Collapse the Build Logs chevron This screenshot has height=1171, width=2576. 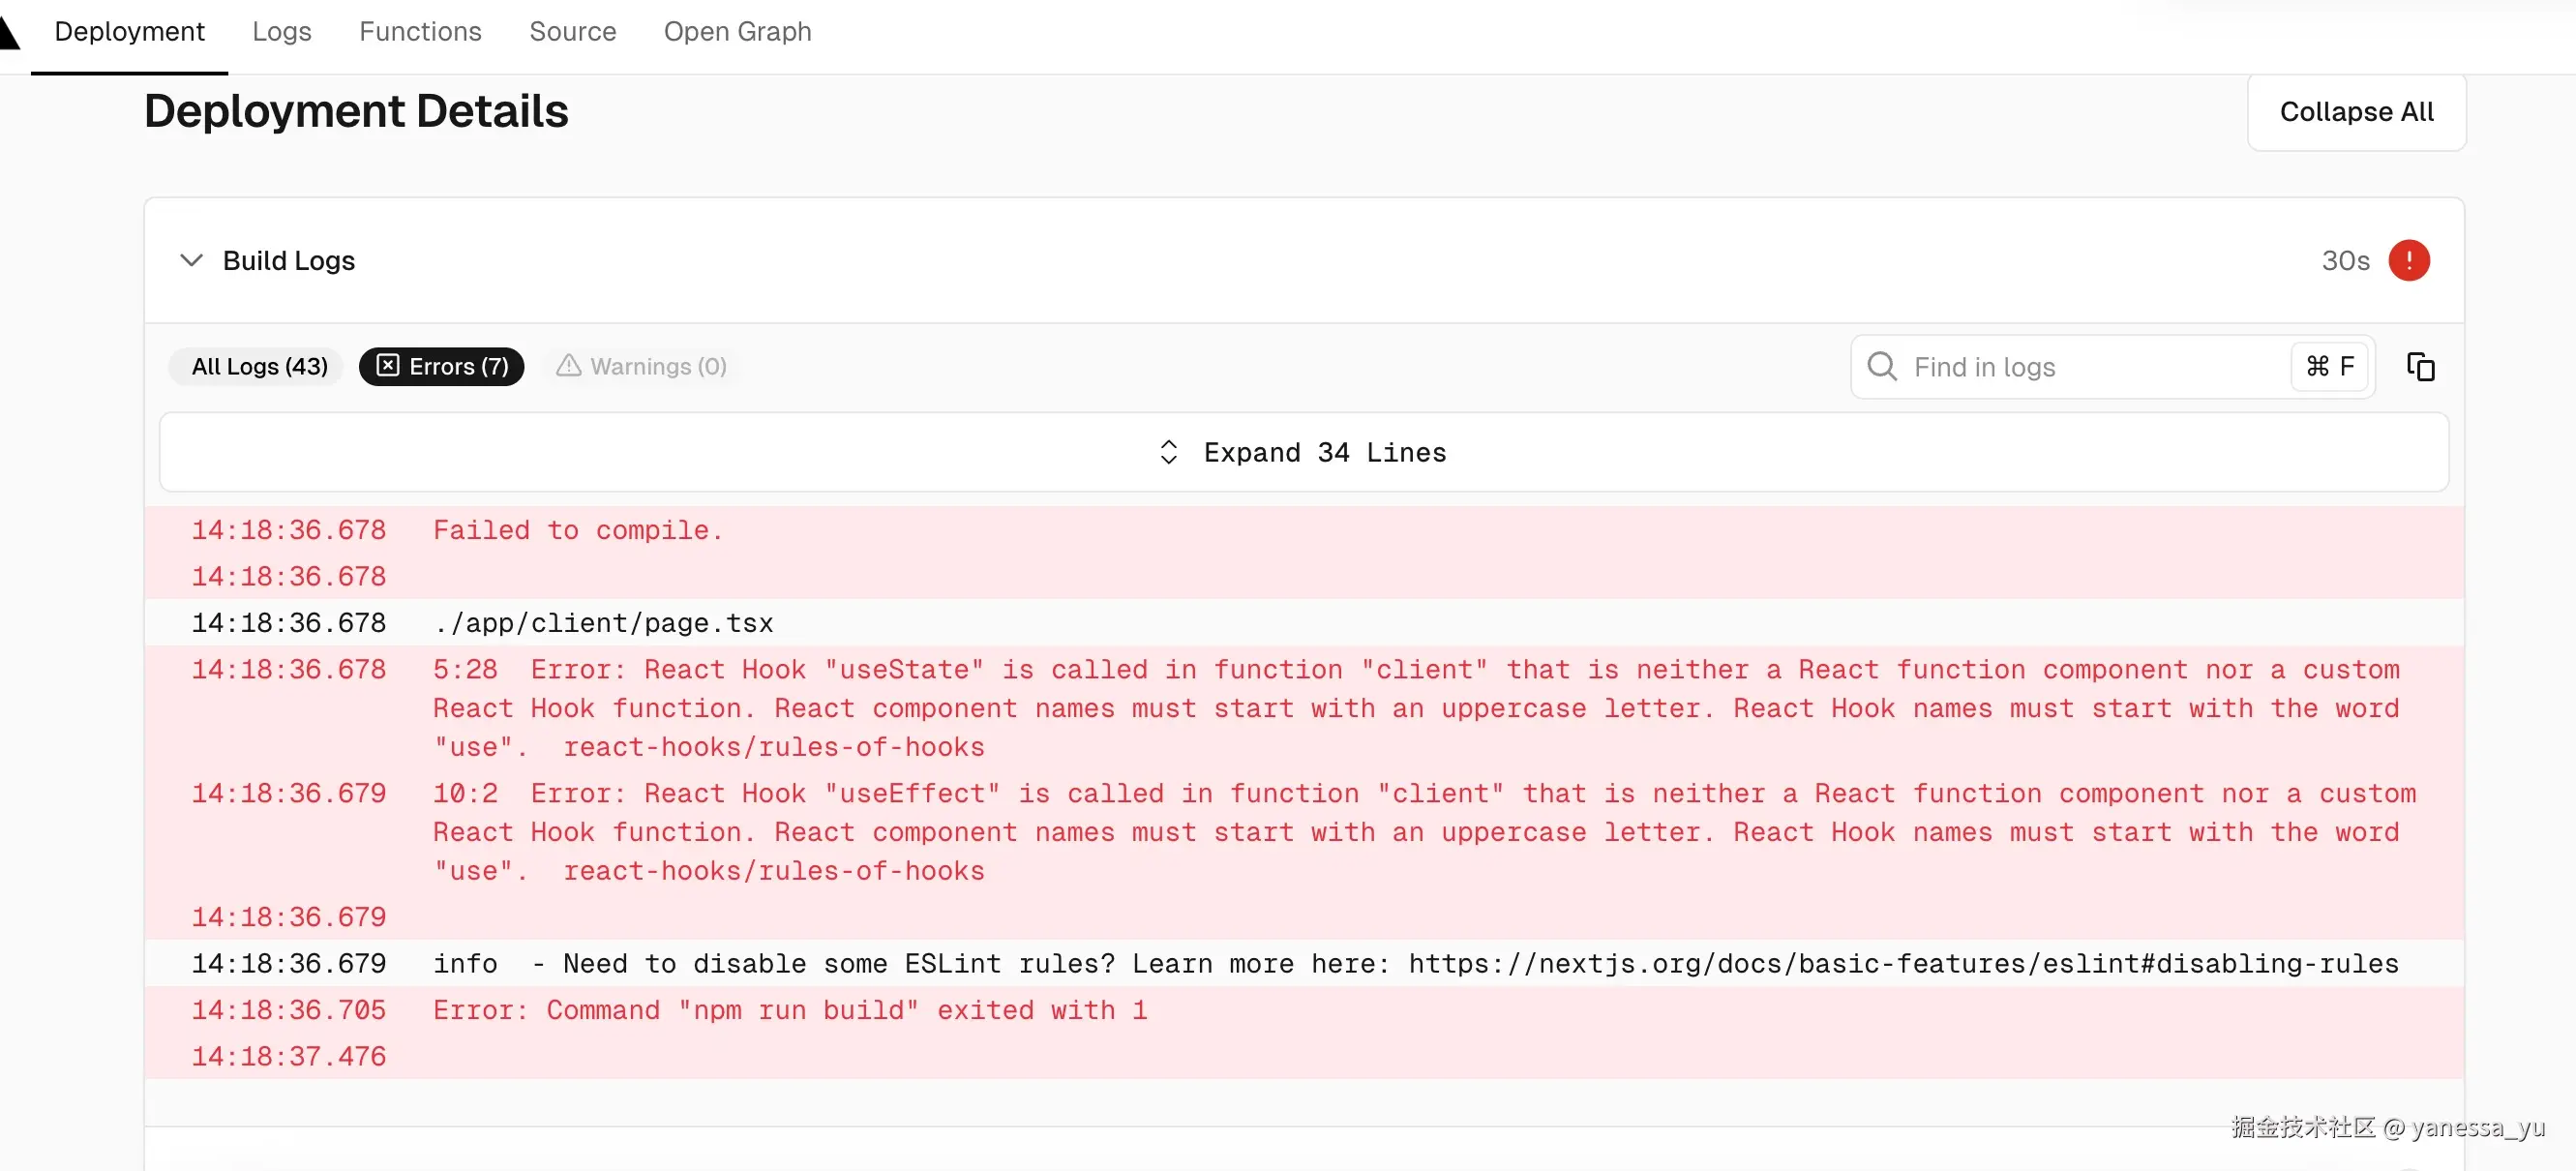(191, 261)
